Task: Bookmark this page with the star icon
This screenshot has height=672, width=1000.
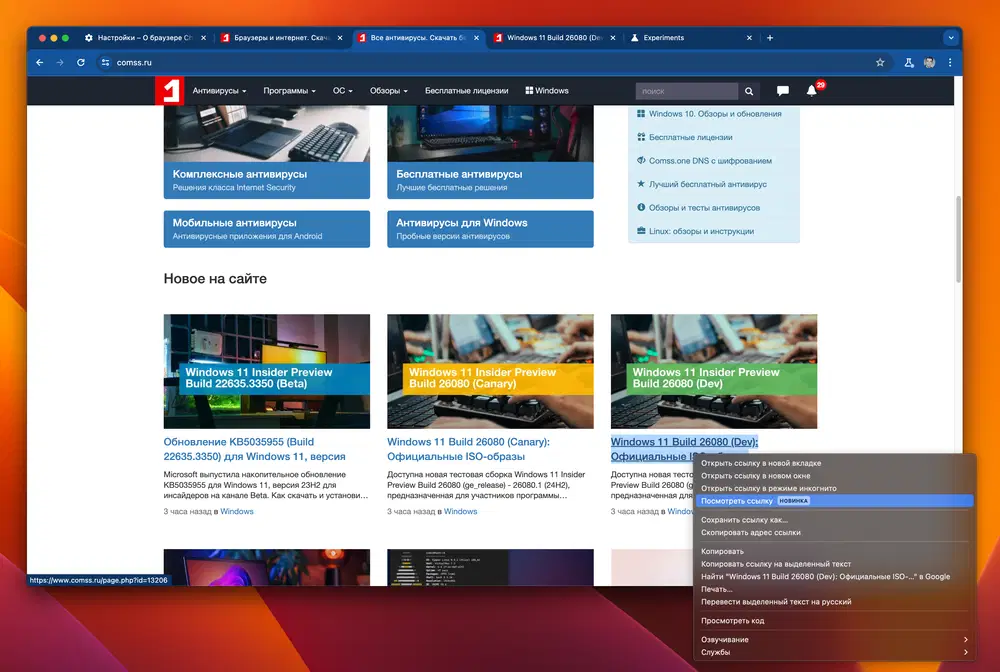Action: (x=880, y=62)
